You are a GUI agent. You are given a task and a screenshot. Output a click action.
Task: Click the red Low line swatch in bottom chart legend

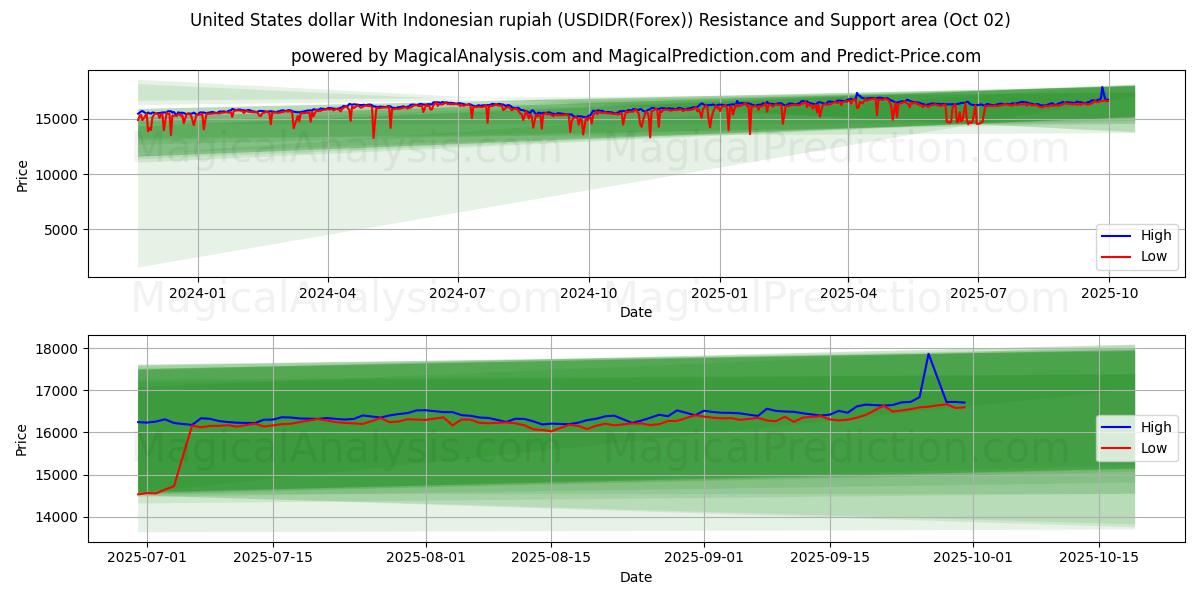(x=1116, y=448)
